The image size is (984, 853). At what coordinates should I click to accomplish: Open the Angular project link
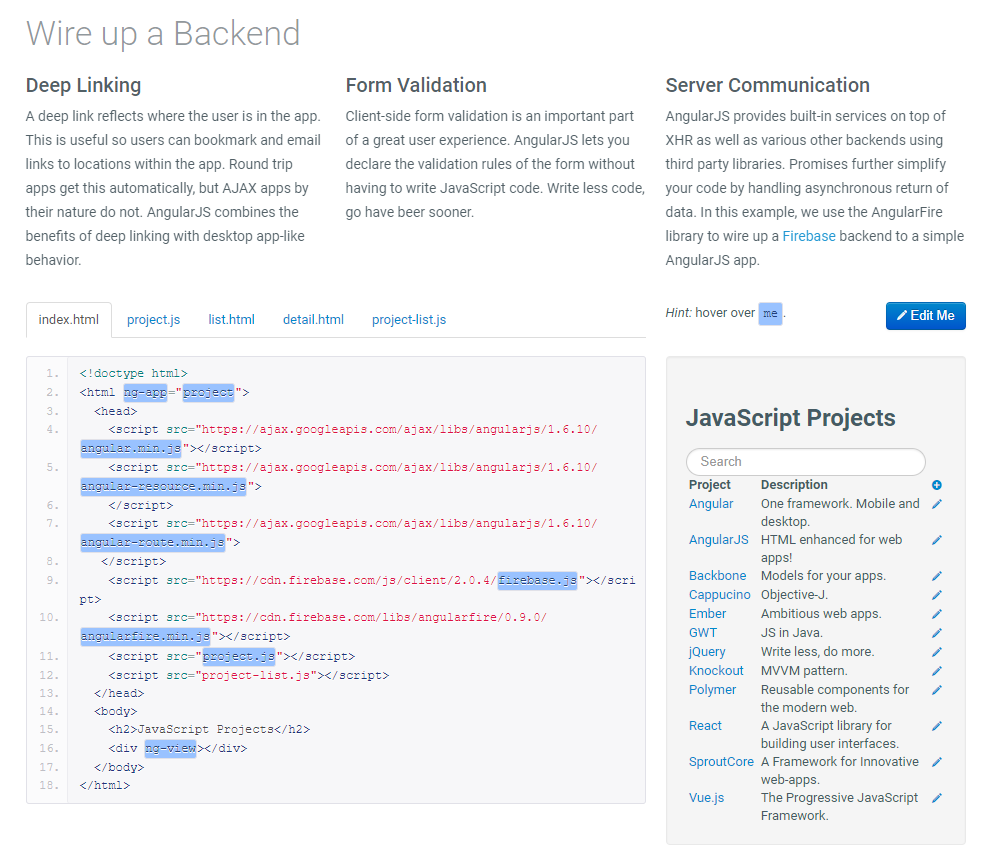(x=710, y=503)
